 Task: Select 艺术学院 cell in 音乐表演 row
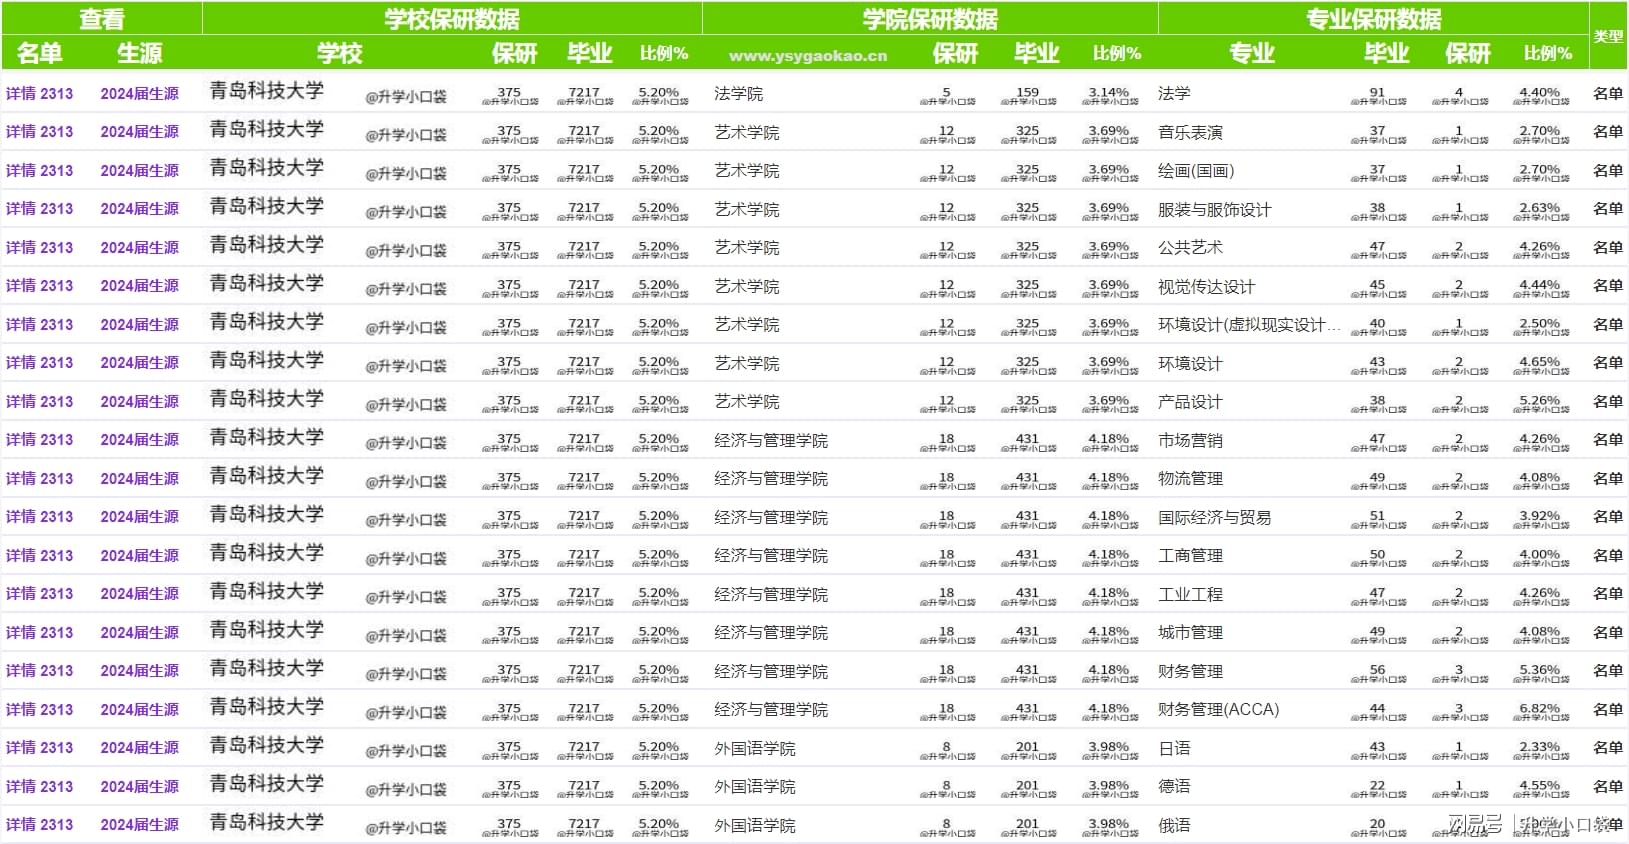(746, 132)
